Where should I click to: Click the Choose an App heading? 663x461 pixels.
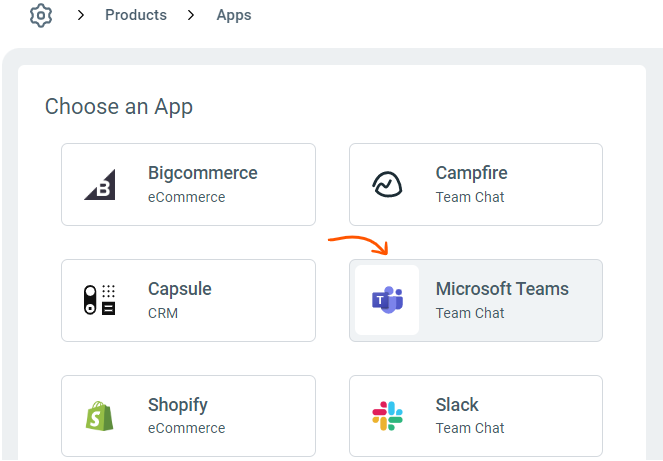[119, 106]
